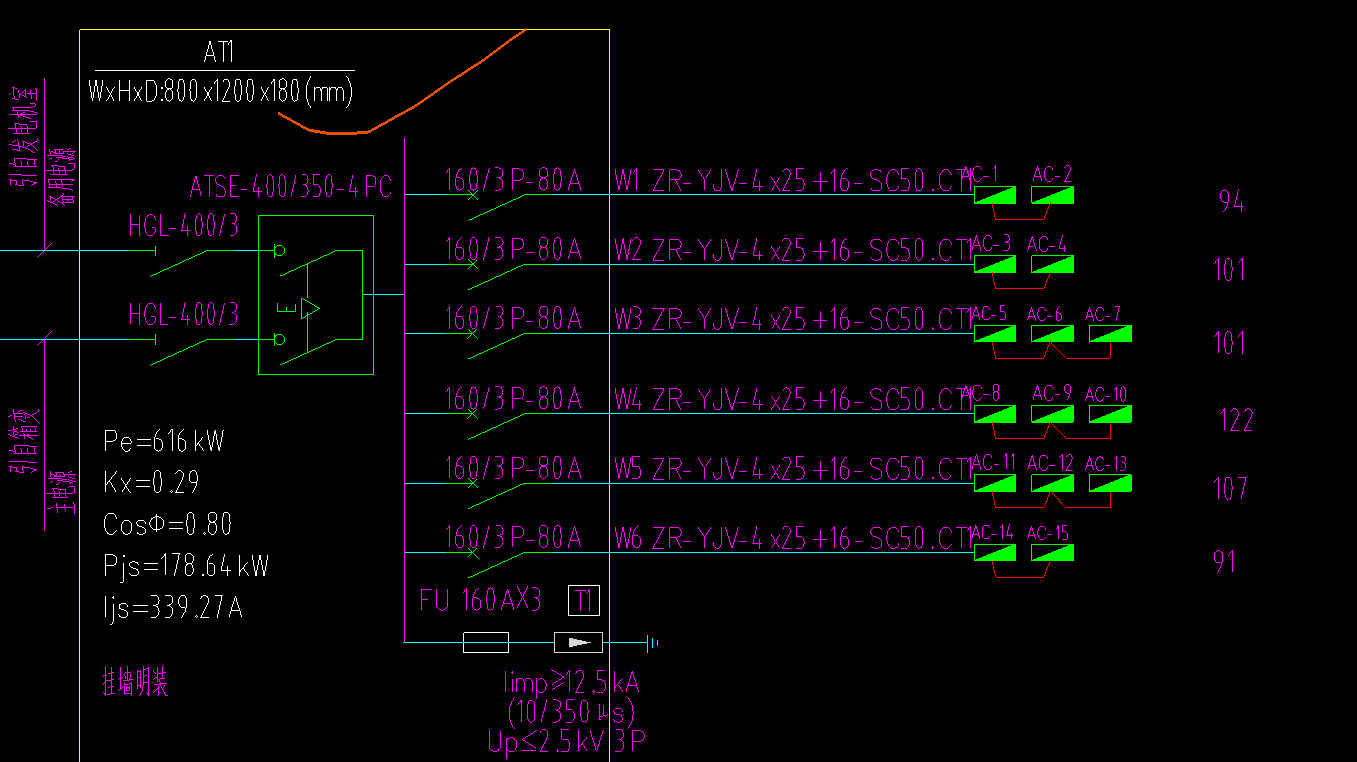
Task: Select the AC-12 unit symbol
Action: coord(1053,483)
